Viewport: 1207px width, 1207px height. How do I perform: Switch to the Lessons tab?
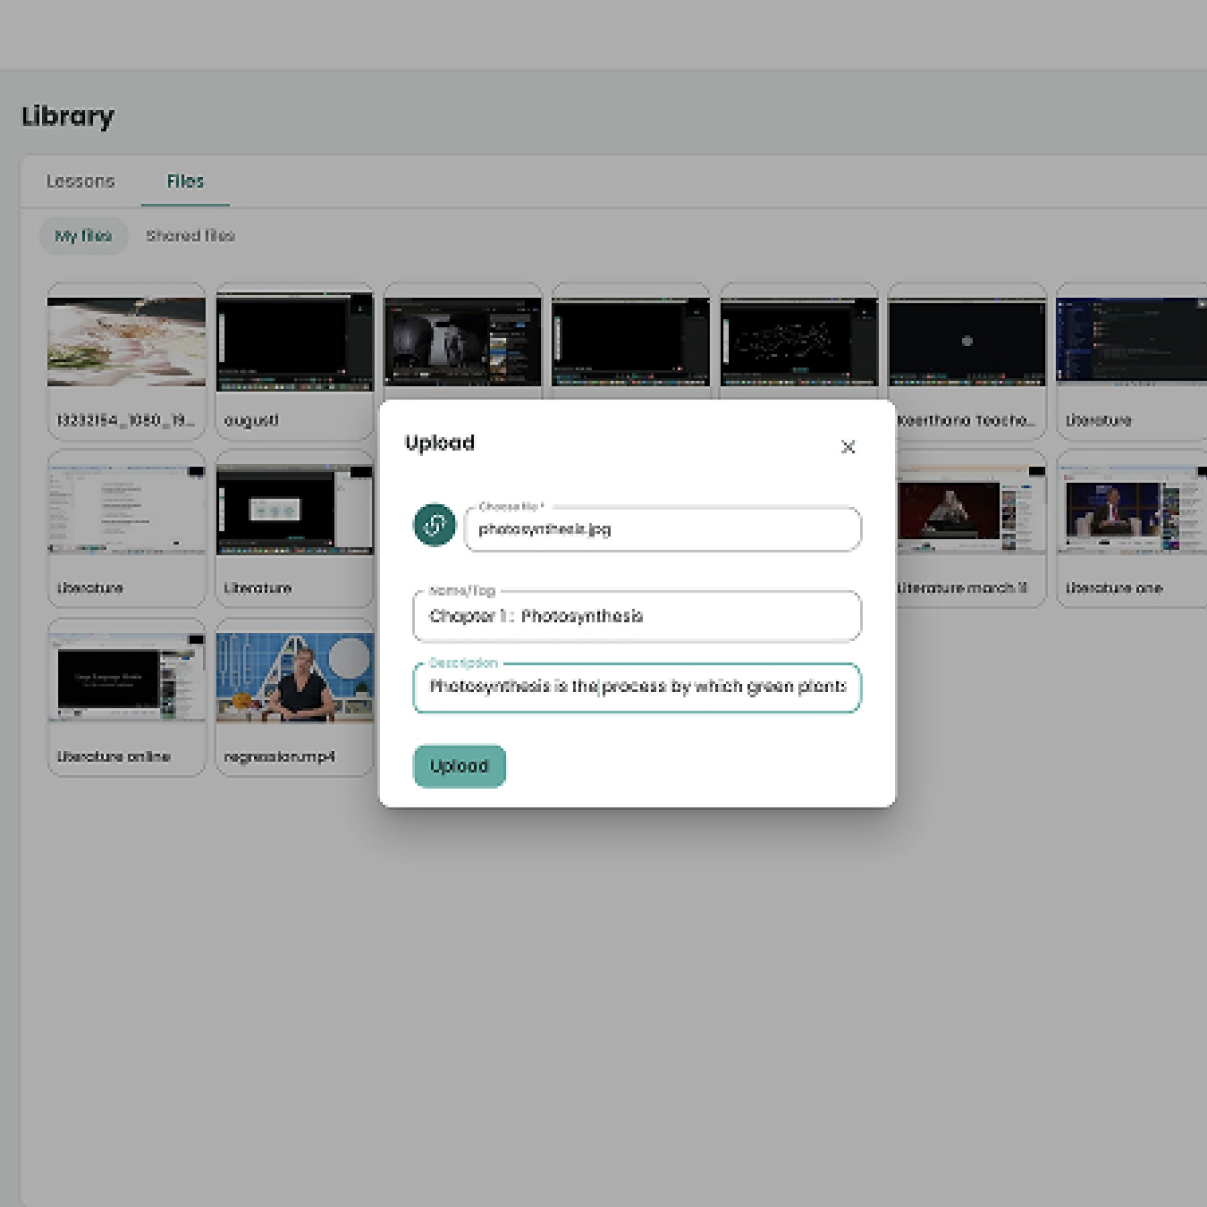81,181
